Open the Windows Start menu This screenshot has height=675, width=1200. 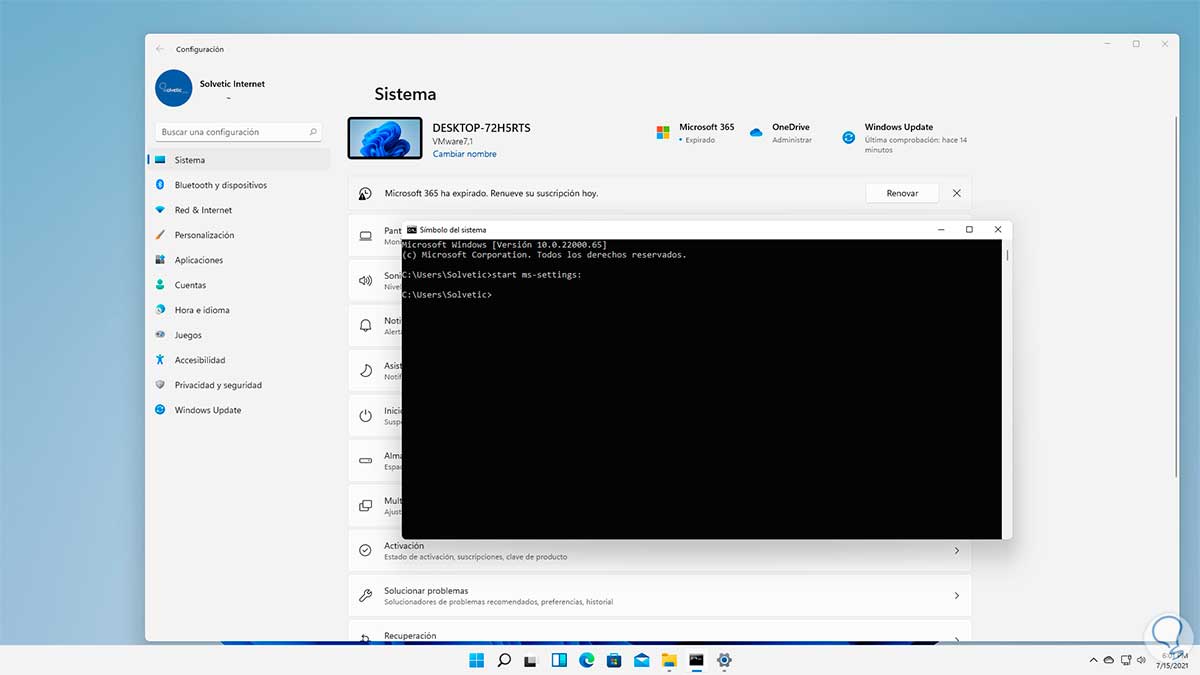[x=477, y=660]
